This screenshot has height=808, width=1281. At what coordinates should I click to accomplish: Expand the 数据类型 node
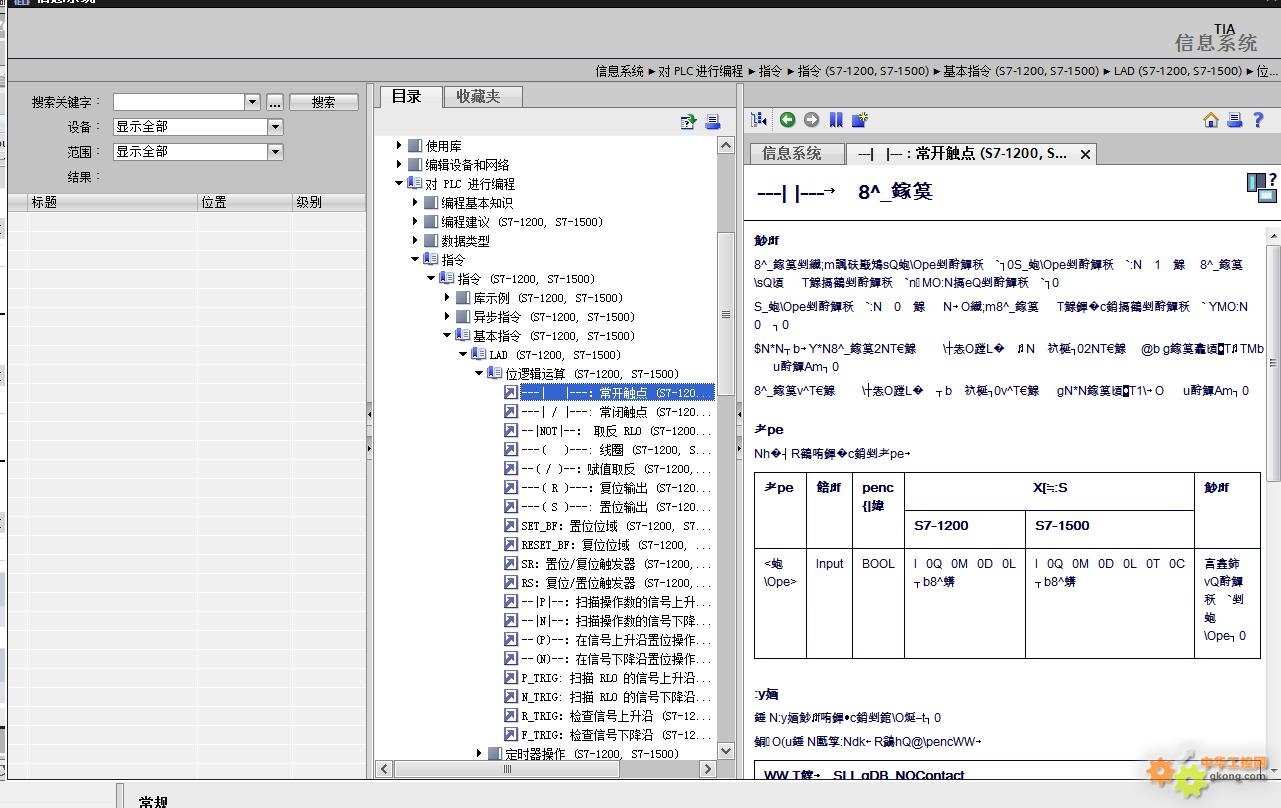pos(415,241)
